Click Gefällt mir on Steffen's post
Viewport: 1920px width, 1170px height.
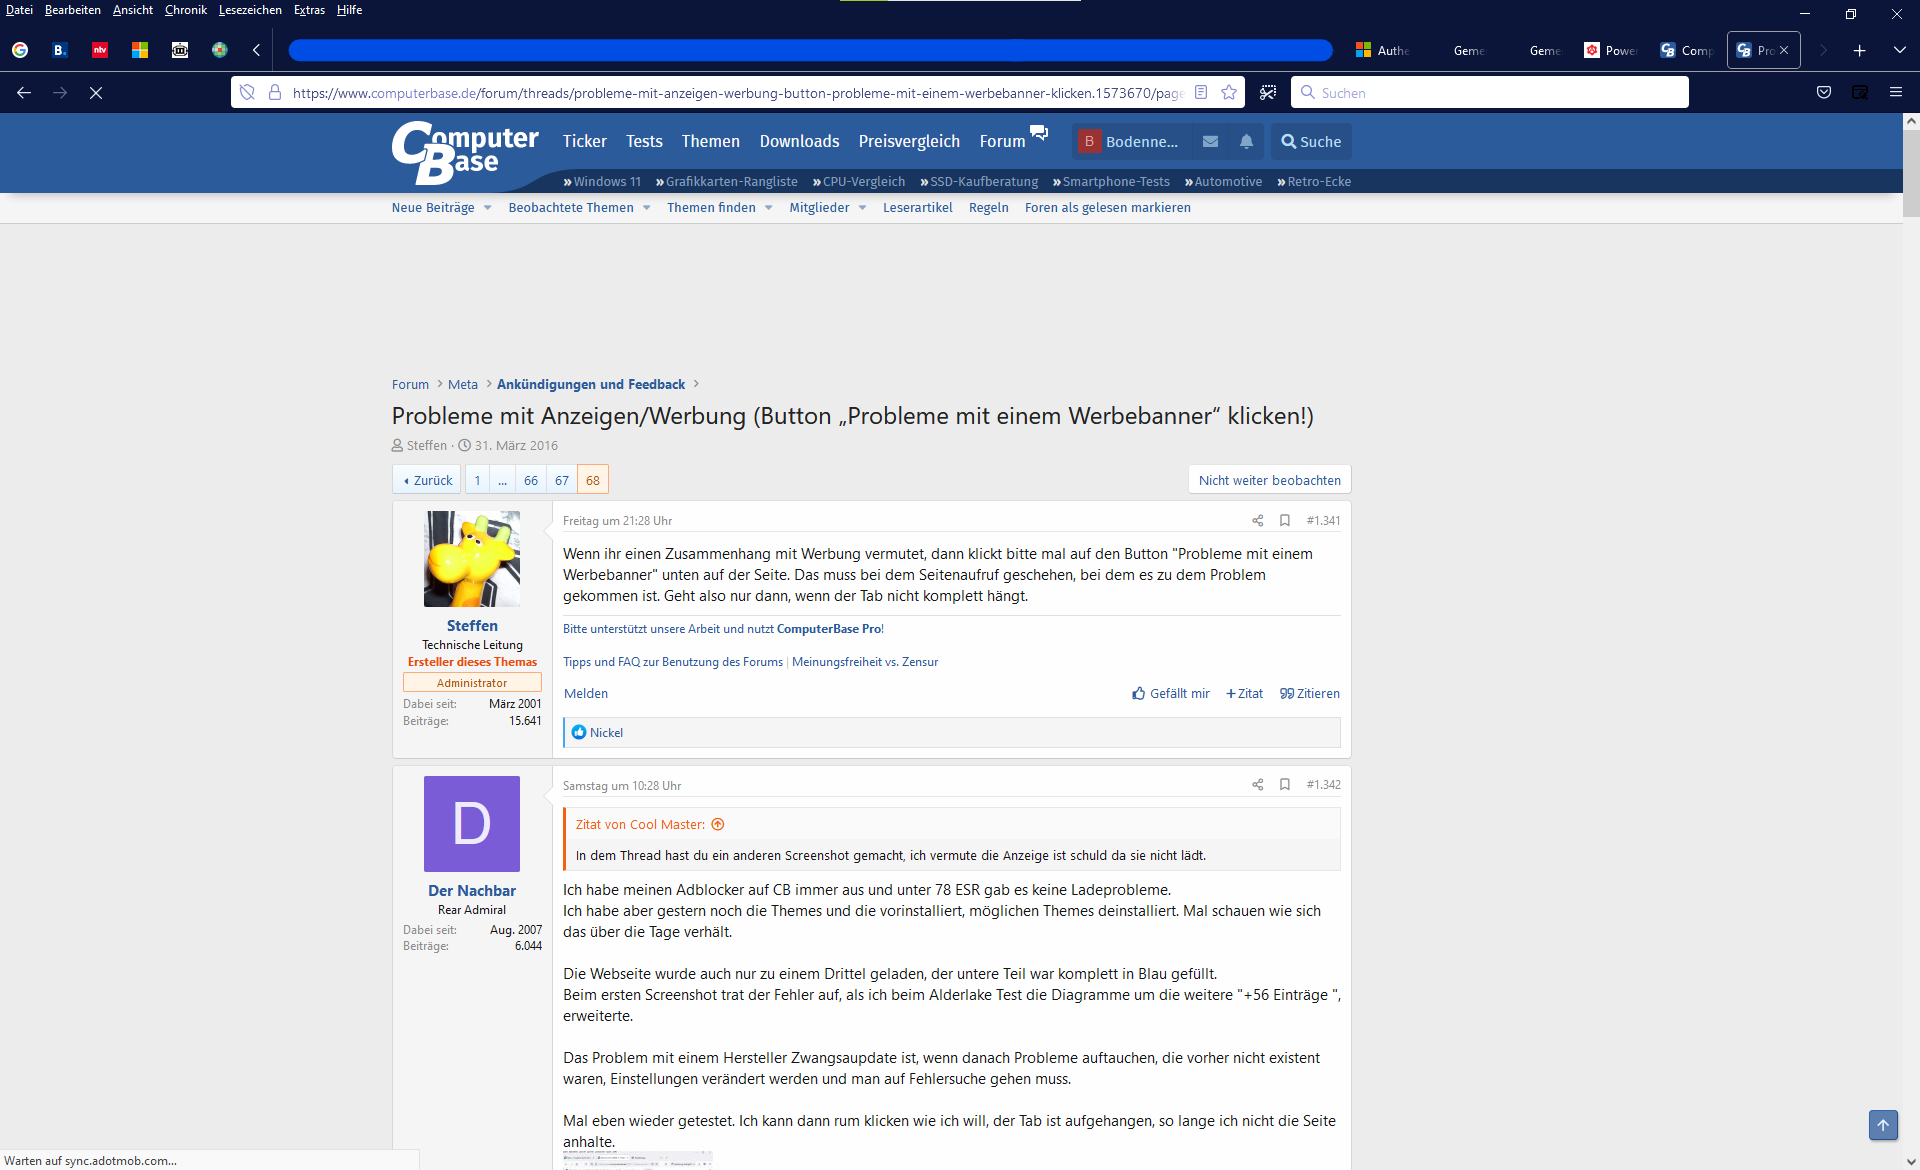click(1170, 693)
